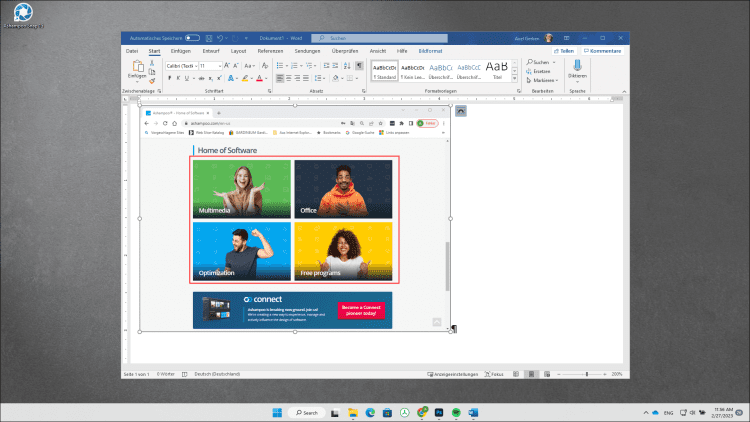Switch to the Einfügen ribbon tab
Screen dimensions: 750x422
pyautogui.click(x=181, y=51)
